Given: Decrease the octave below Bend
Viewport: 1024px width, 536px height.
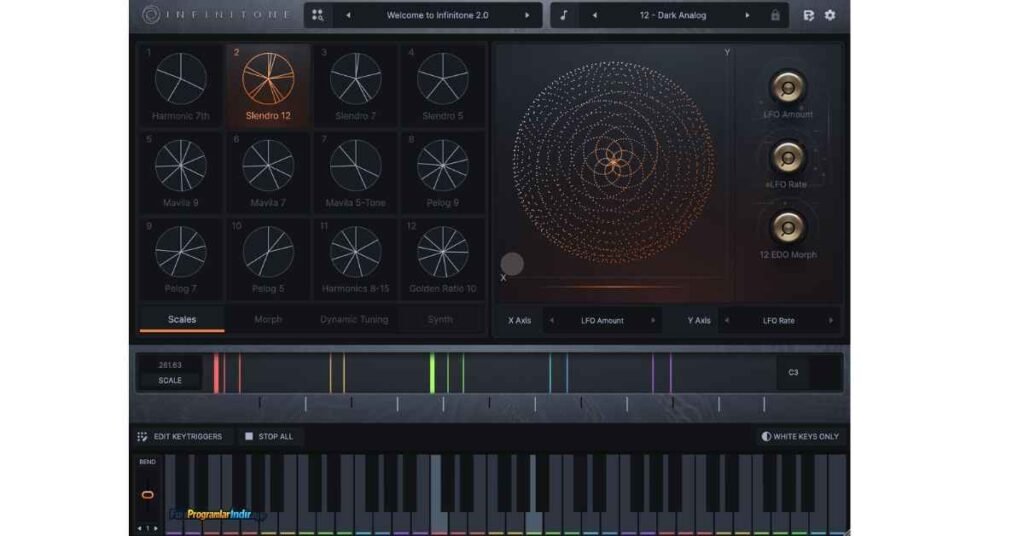Looking at the screenshot, I should click(x=139, y=528).
